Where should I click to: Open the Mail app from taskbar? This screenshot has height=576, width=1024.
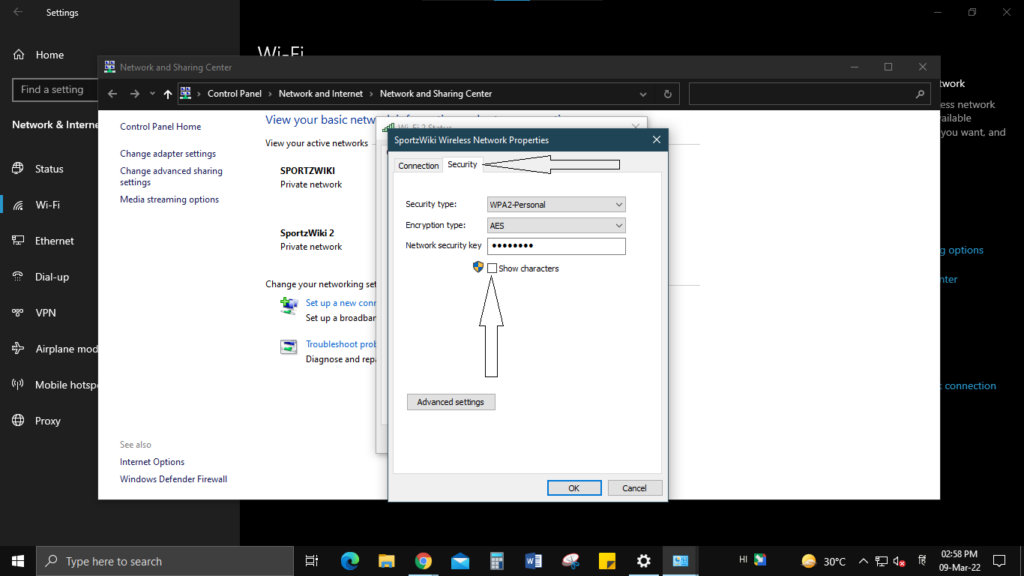coord(460,561)
